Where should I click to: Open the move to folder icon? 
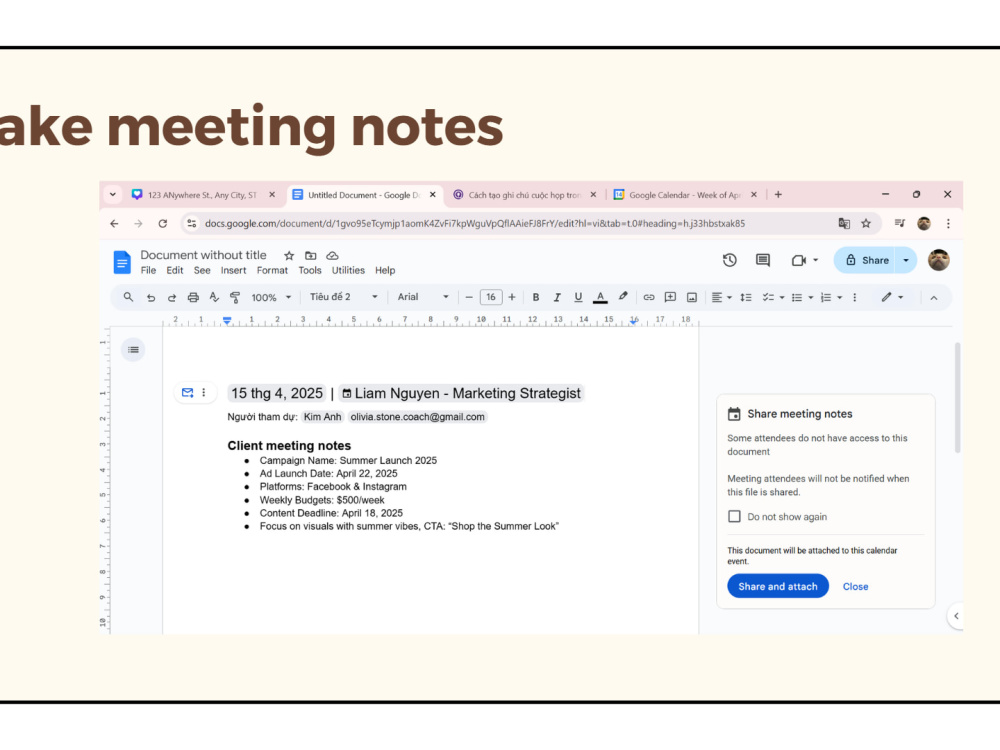(311, 256)
